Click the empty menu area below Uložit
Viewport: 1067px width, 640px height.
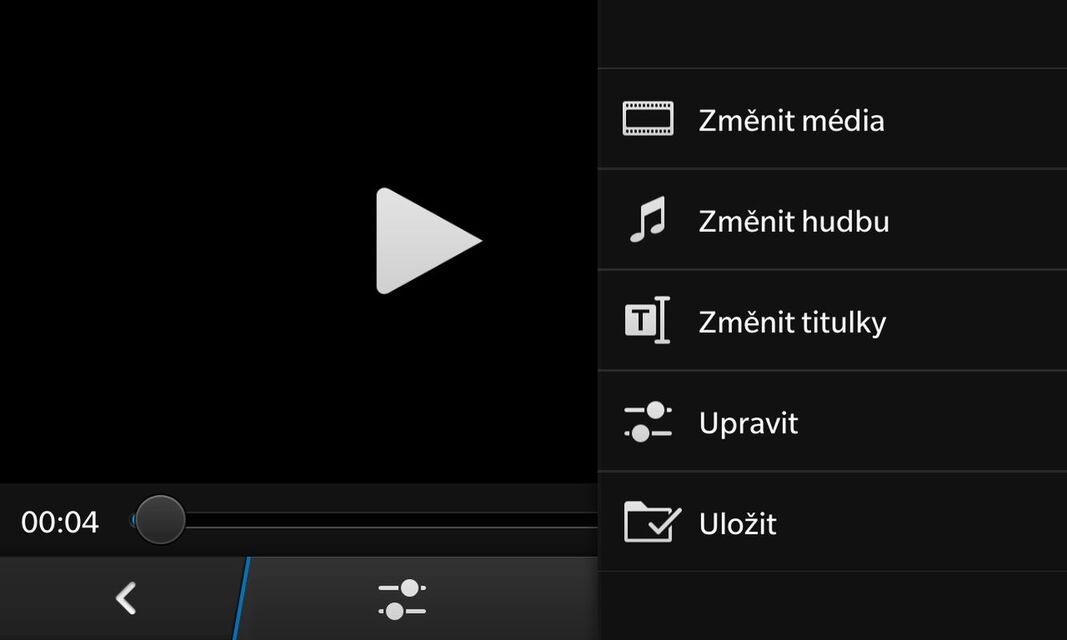click(832, 606)
